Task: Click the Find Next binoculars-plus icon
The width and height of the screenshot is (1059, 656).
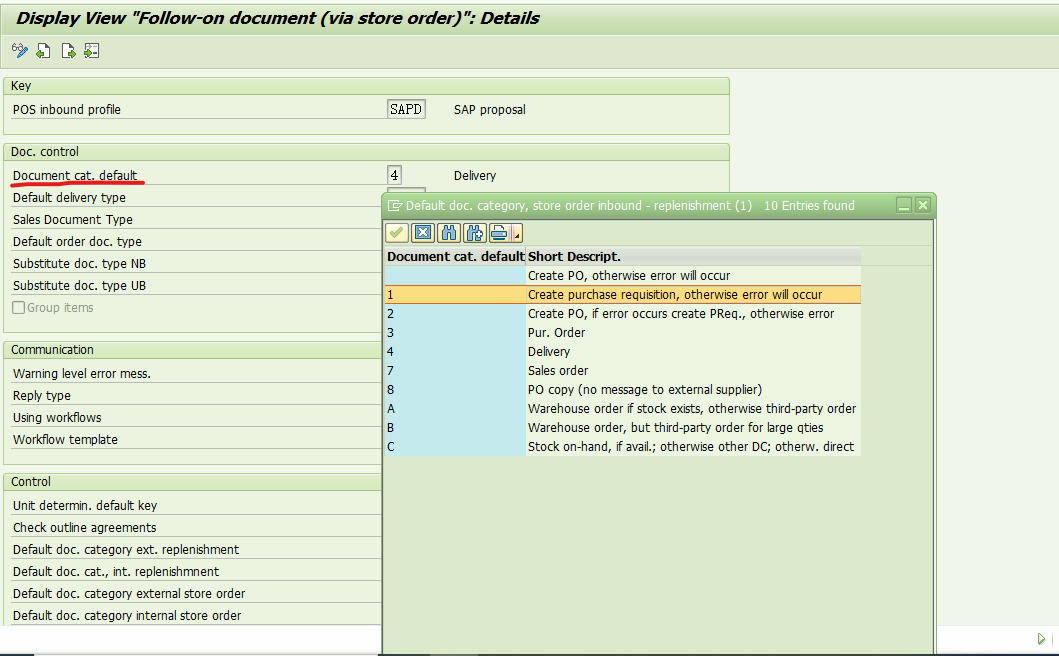Action: (474, 233)
